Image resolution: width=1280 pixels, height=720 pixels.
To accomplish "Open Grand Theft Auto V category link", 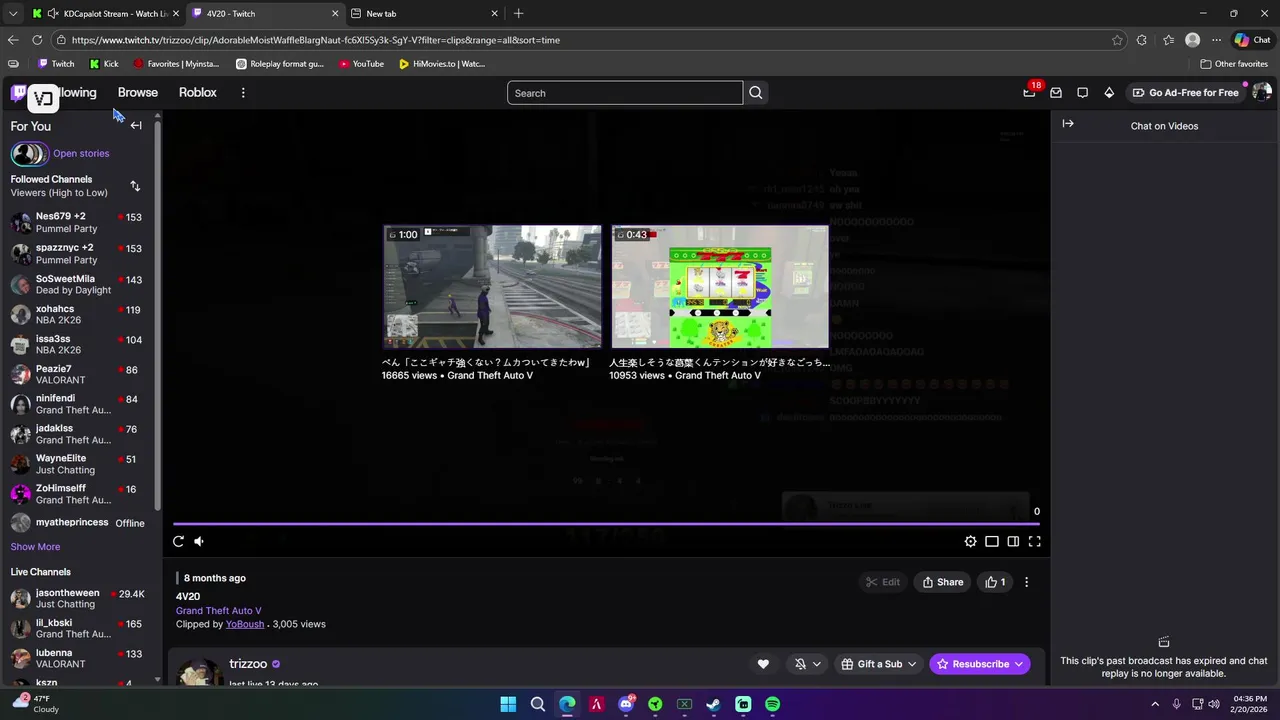I will coord(218,611).
